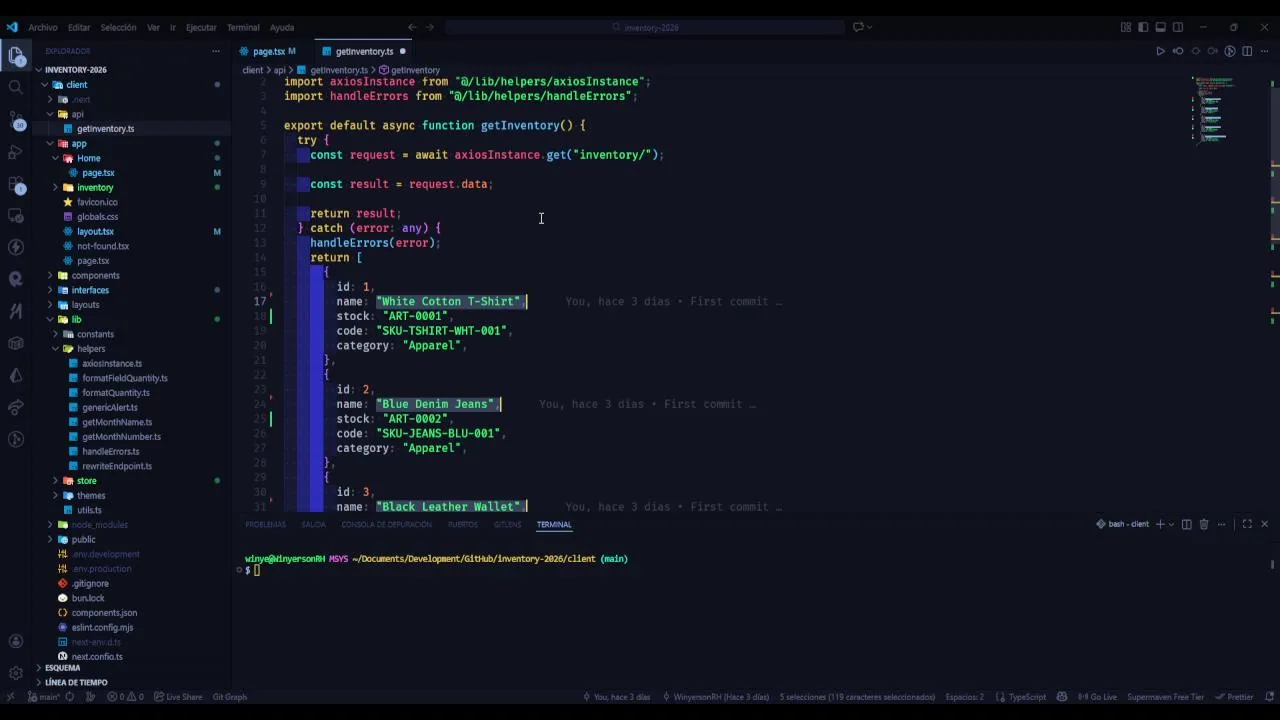The width and height of the screenshot is (1280, 720).
Task: Split the editor to the right
Action: click(1248, 51)
